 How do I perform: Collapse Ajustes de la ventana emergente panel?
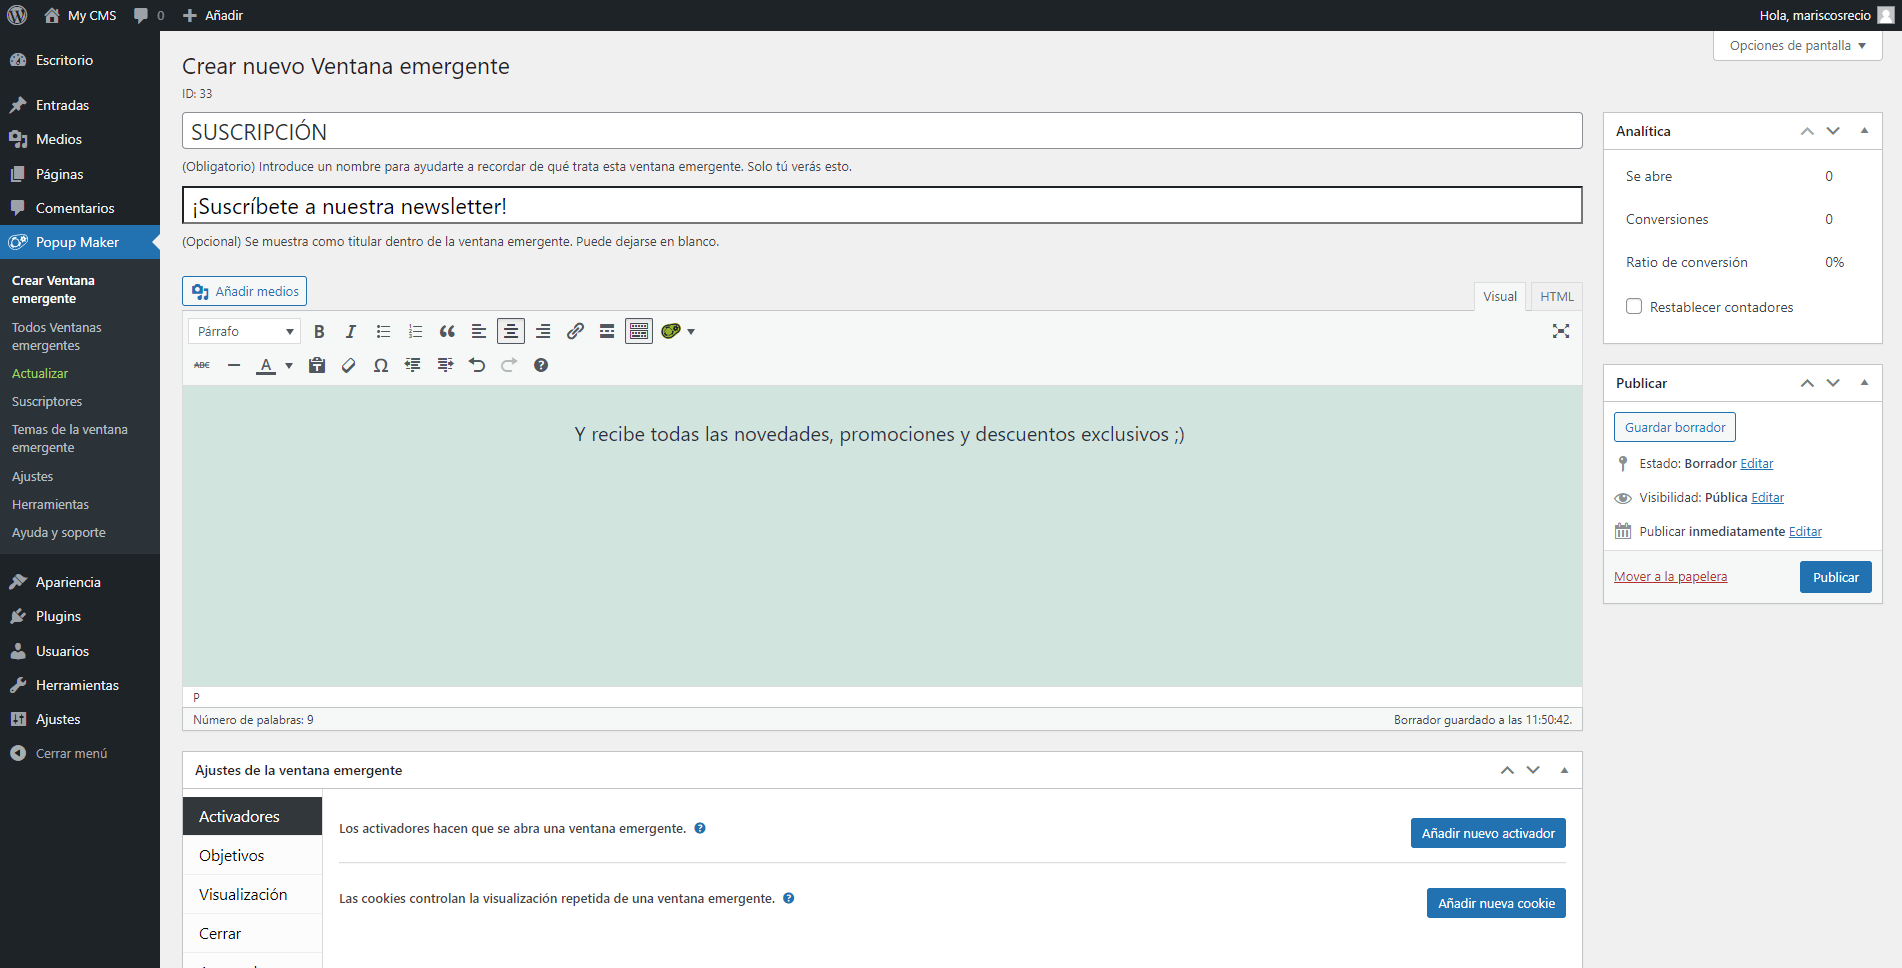click(1565, 770)
